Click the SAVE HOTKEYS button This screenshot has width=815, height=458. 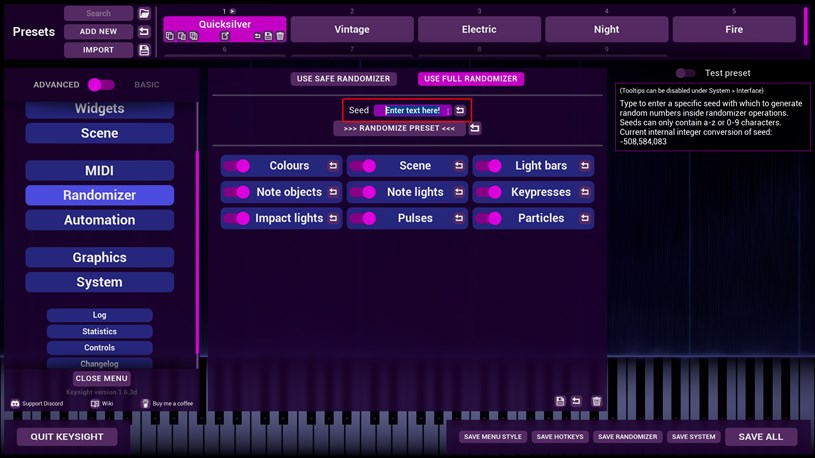point(560,437)
